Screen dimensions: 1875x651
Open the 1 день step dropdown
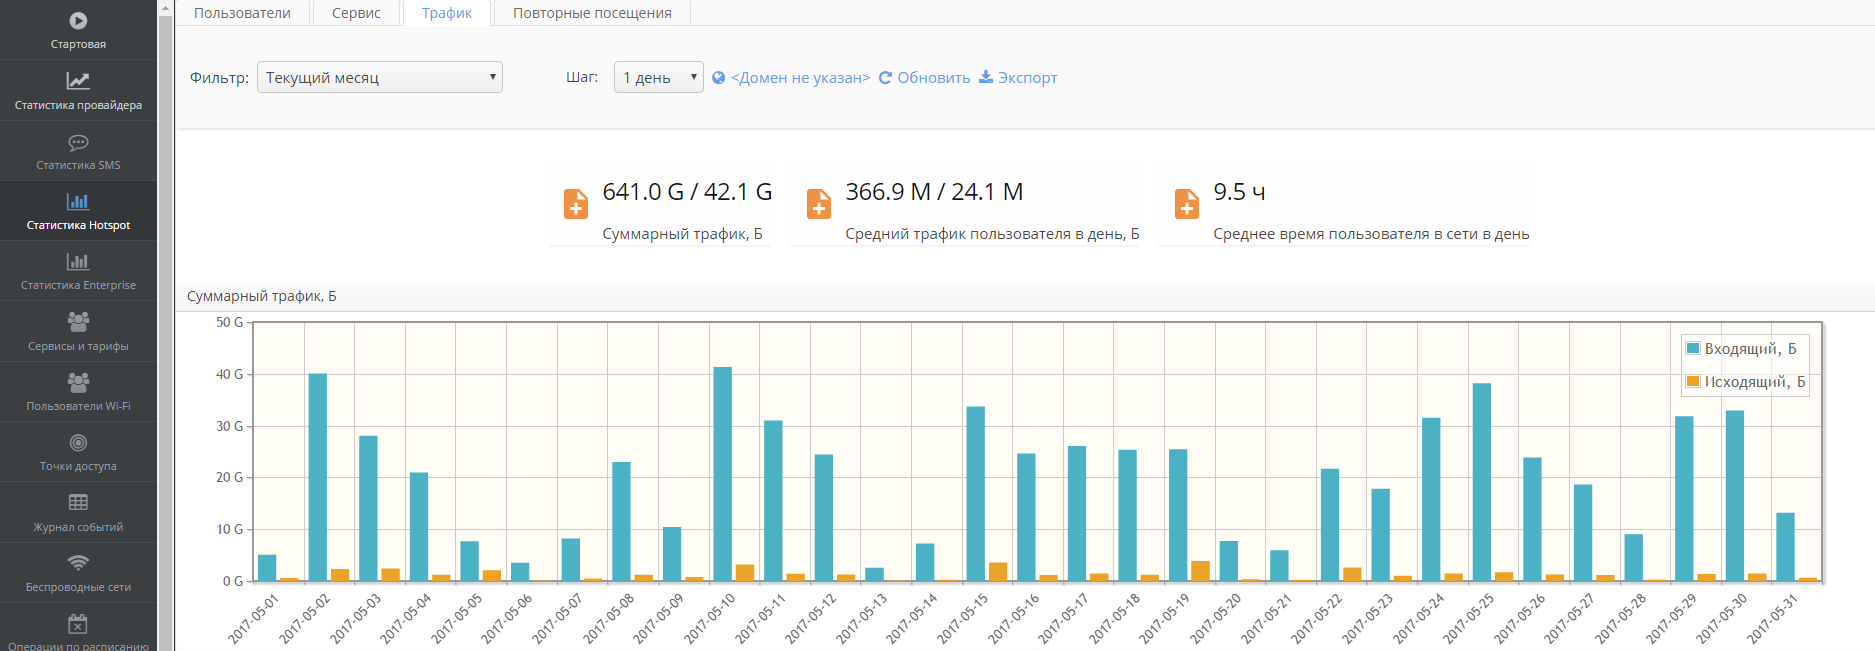pyautogui.click(x=658, y=78)
